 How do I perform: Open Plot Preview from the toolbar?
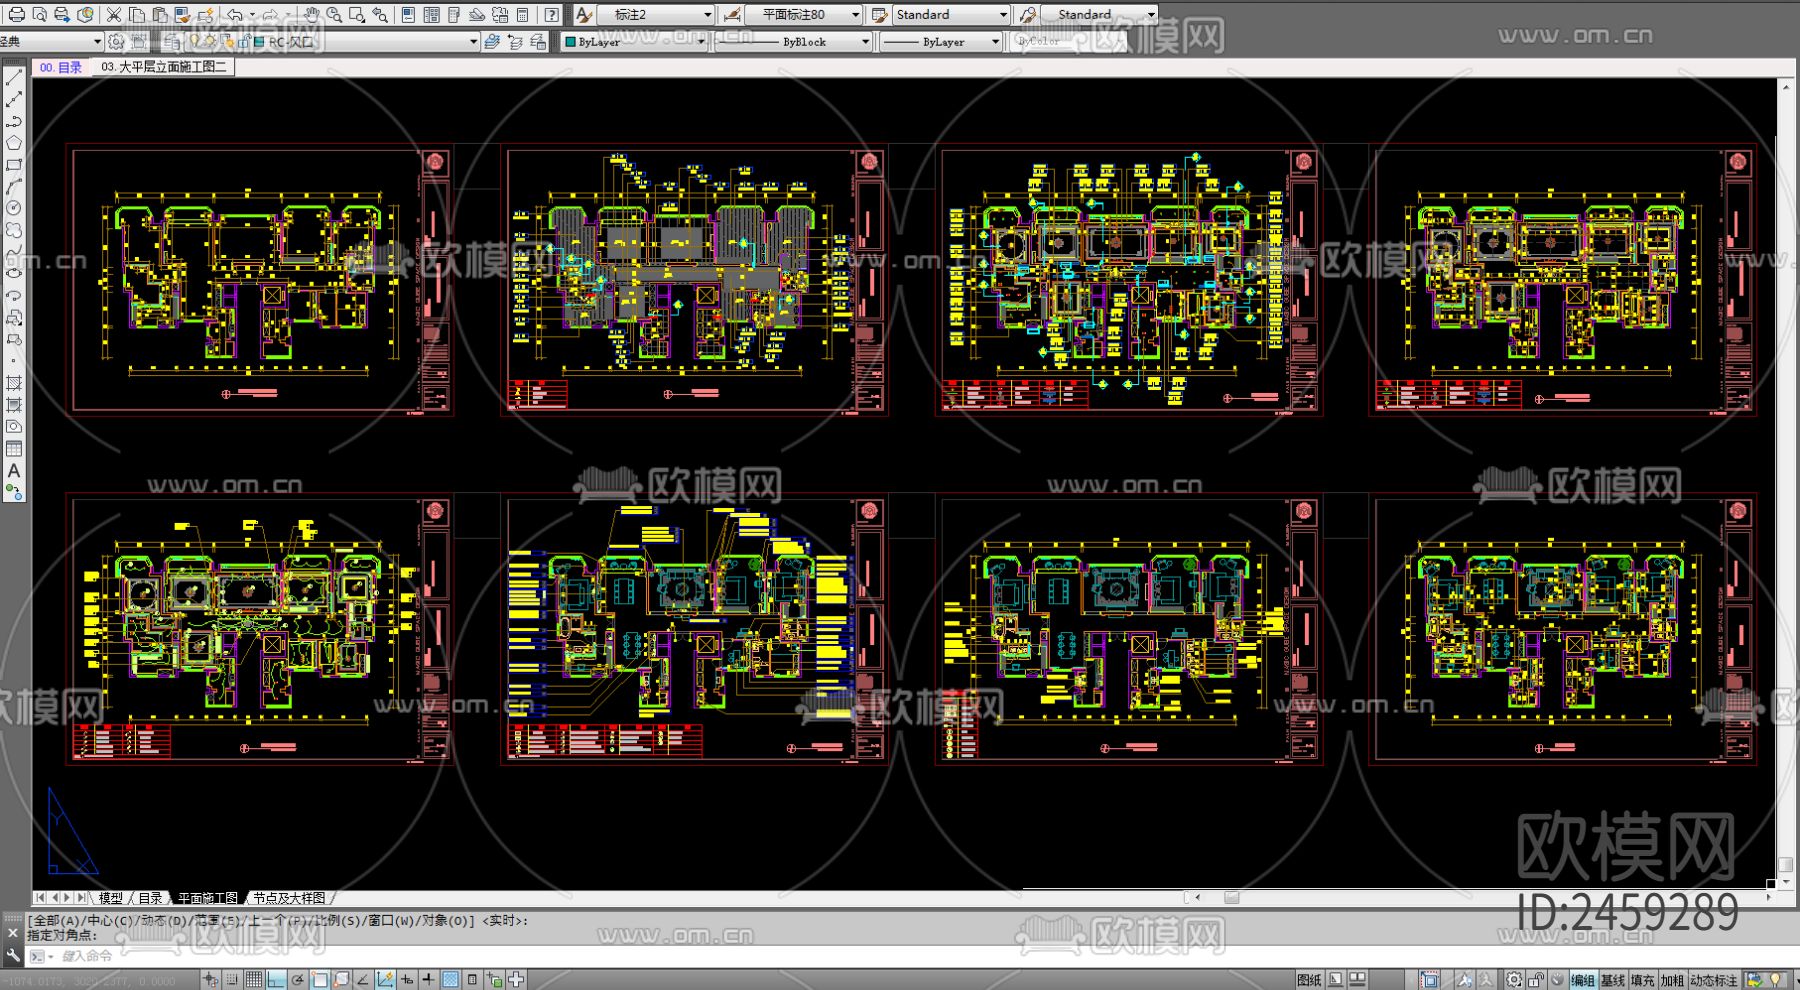(x=40, y=15)
